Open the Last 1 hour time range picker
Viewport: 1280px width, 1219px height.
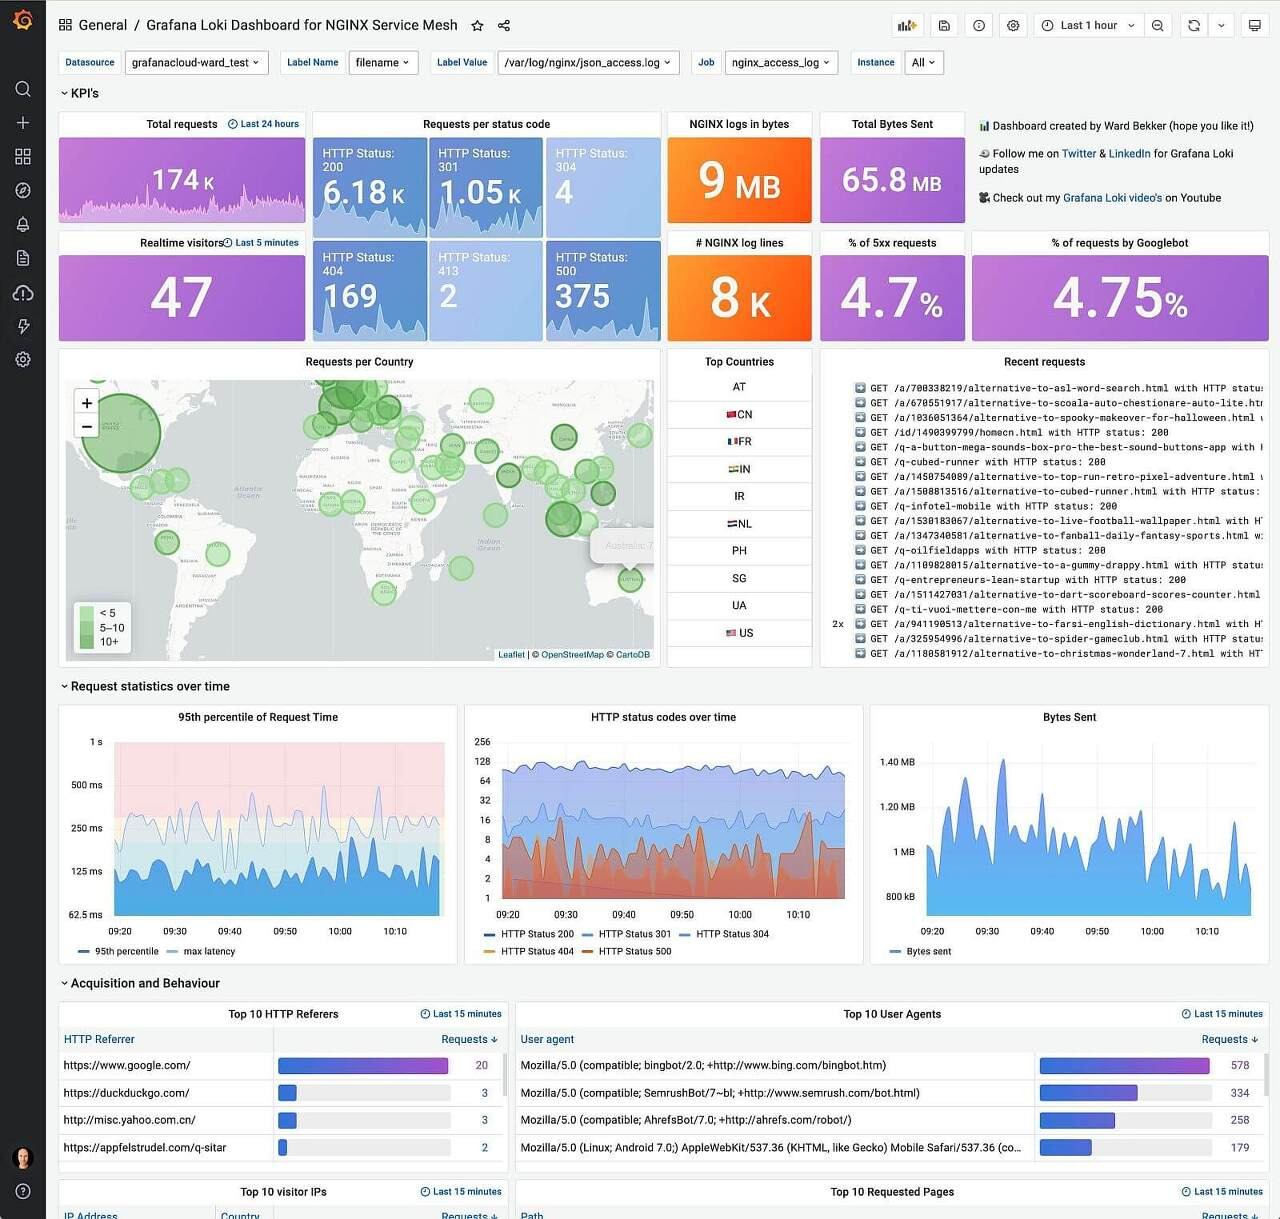coord(1090,25)
